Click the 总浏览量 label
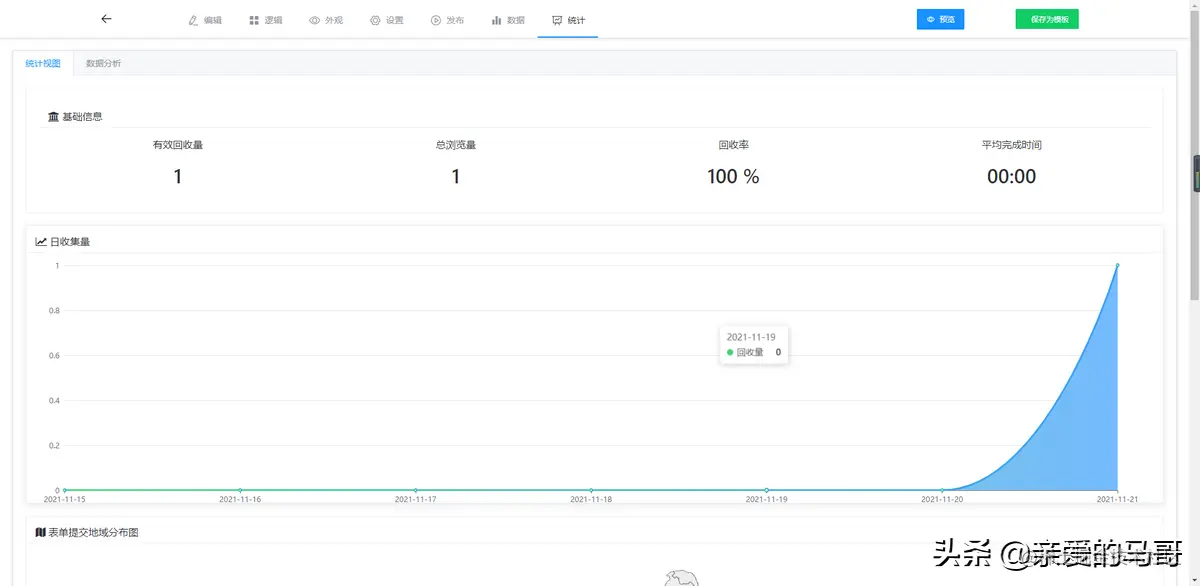Screen dimensions: 1200x586 pos(456,145)
